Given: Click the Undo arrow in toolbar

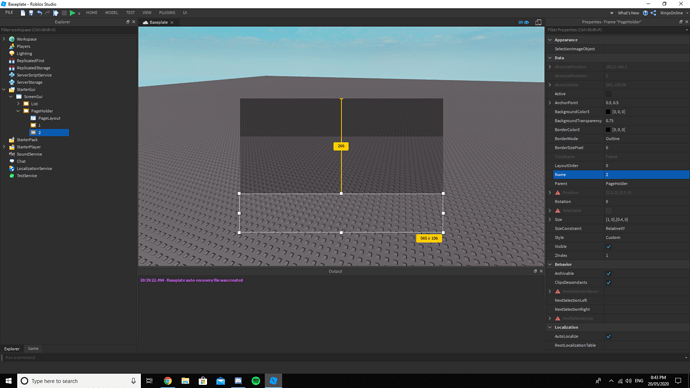Looking at the screenshot, I should 40,13.
